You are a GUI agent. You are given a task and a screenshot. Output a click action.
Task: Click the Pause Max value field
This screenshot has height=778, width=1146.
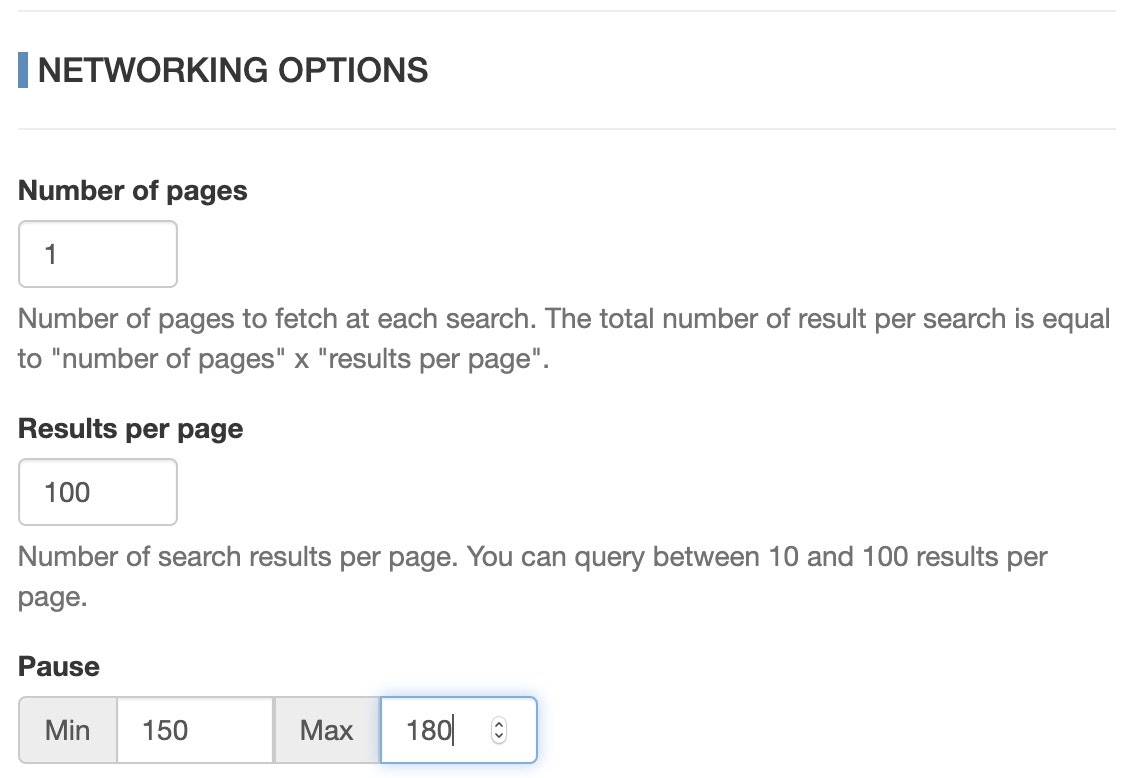(x=459, y=730)
